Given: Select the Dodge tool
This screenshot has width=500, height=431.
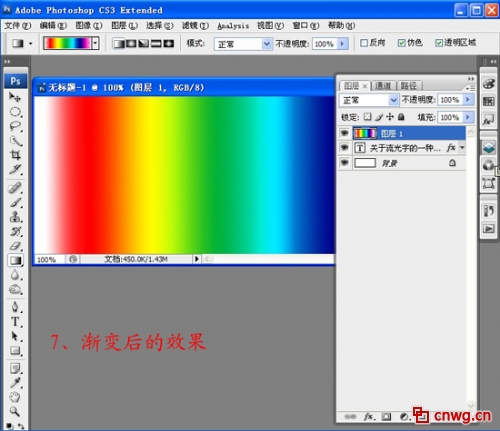Looking at the screenshot, I should point(15,289).
